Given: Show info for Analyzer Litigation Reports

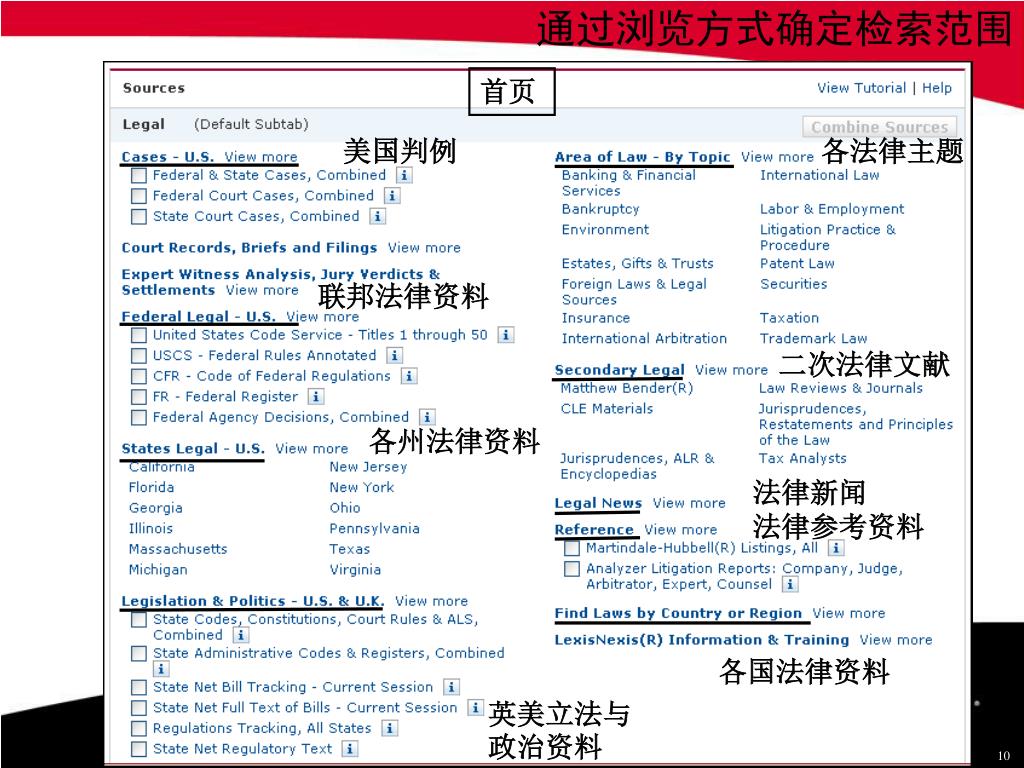Looking at the screenshot, I should tap(790, 584).
